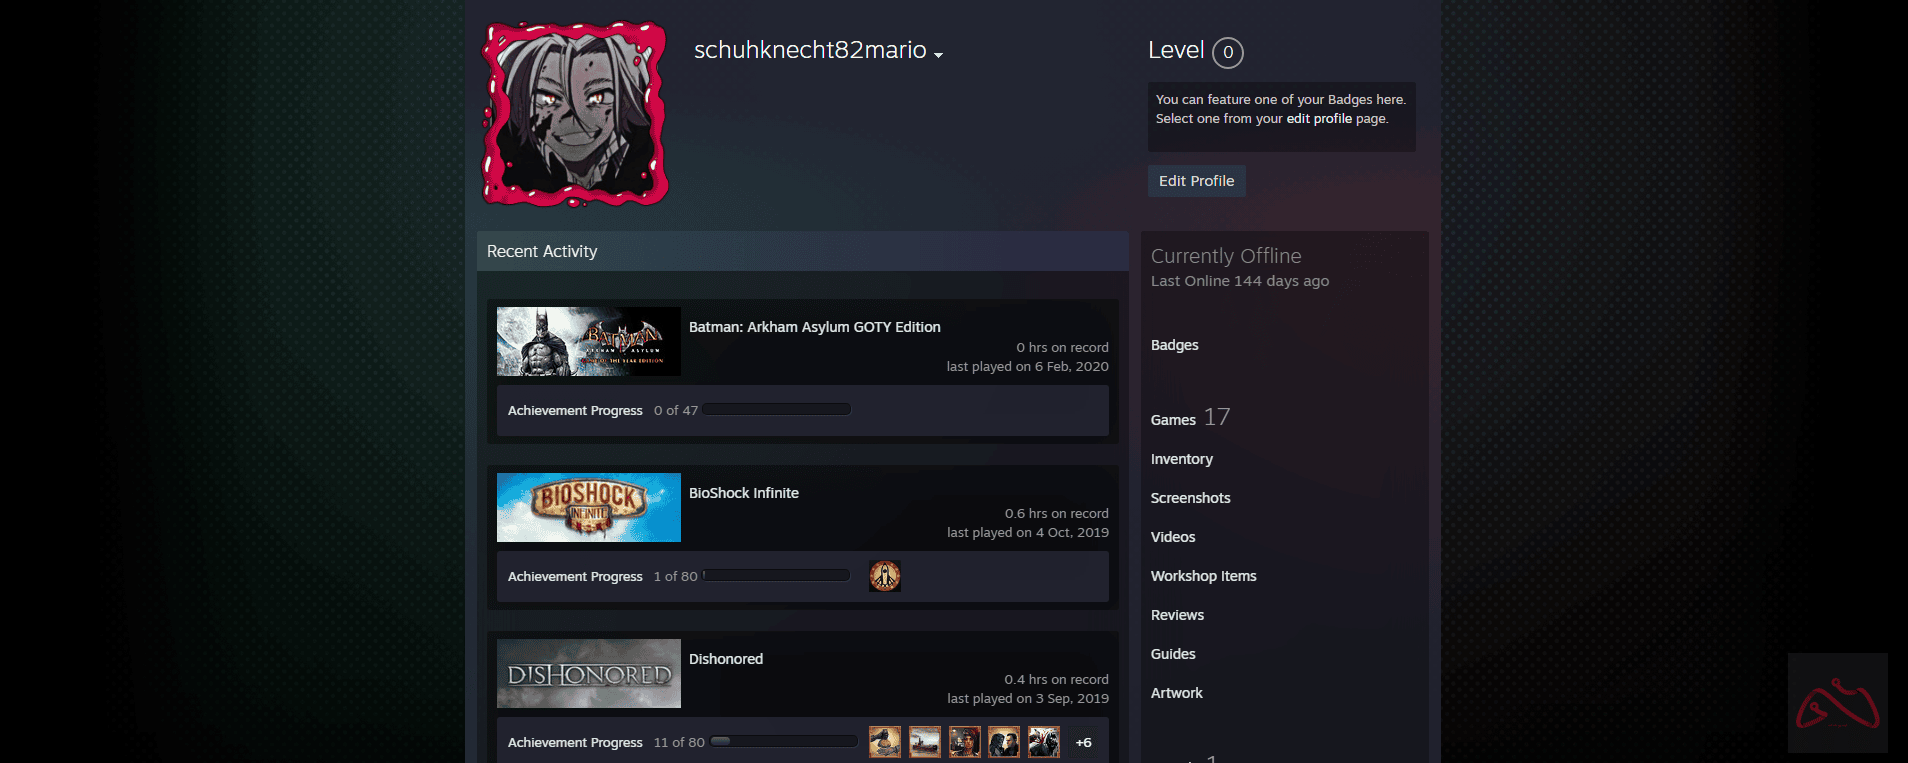Click 'Last Online 144 days ago' text
The image size is (1908, 763).
(x=1240, y=281)
